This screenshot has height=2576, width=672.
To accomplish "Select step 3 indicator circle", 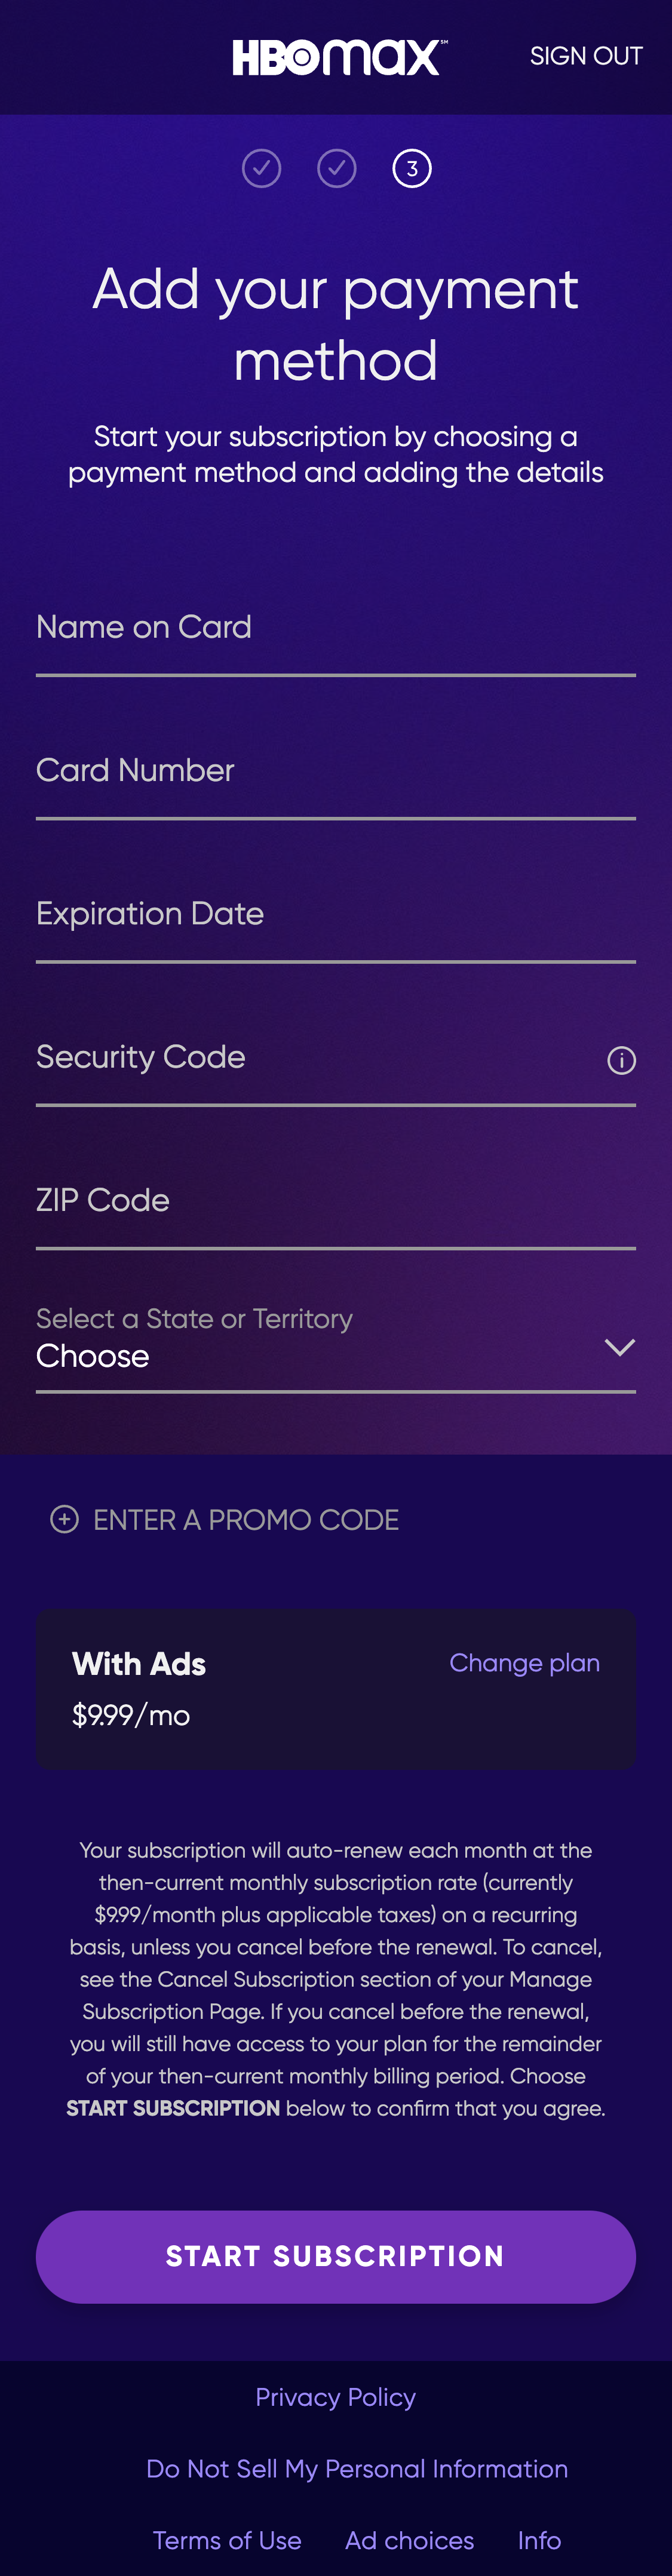I will pyautogui.click(x=411, y=168).
